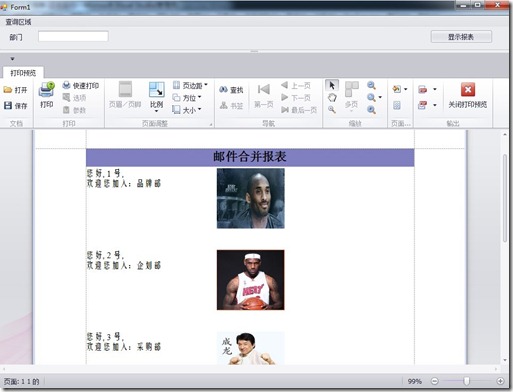The image size is (513, 392).
Task: Maximize the Form1 window
Action: [478, 5]
